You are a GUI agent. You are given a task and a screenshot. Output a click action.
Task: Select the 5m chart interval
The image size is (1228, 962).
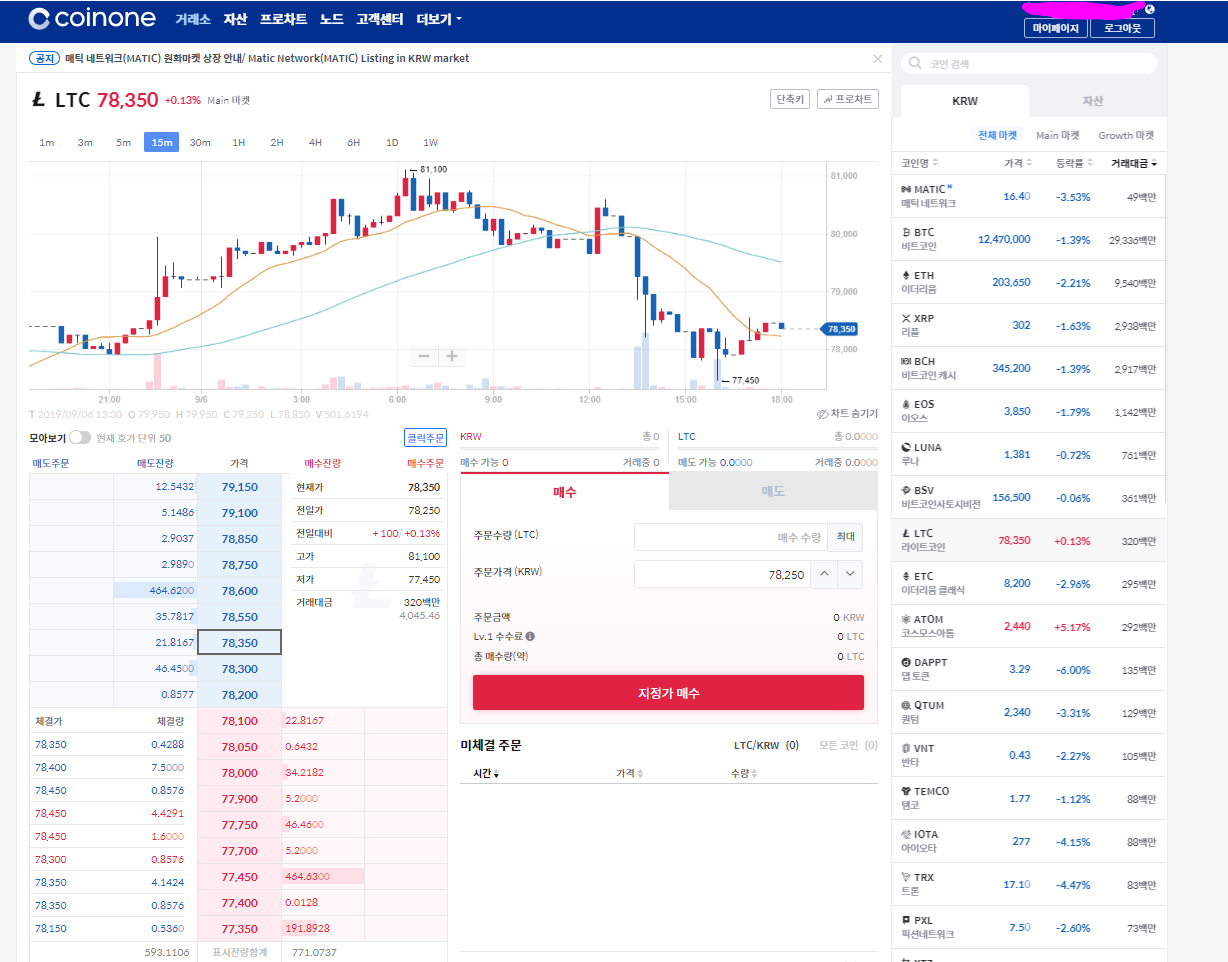(x=123, y=142)
